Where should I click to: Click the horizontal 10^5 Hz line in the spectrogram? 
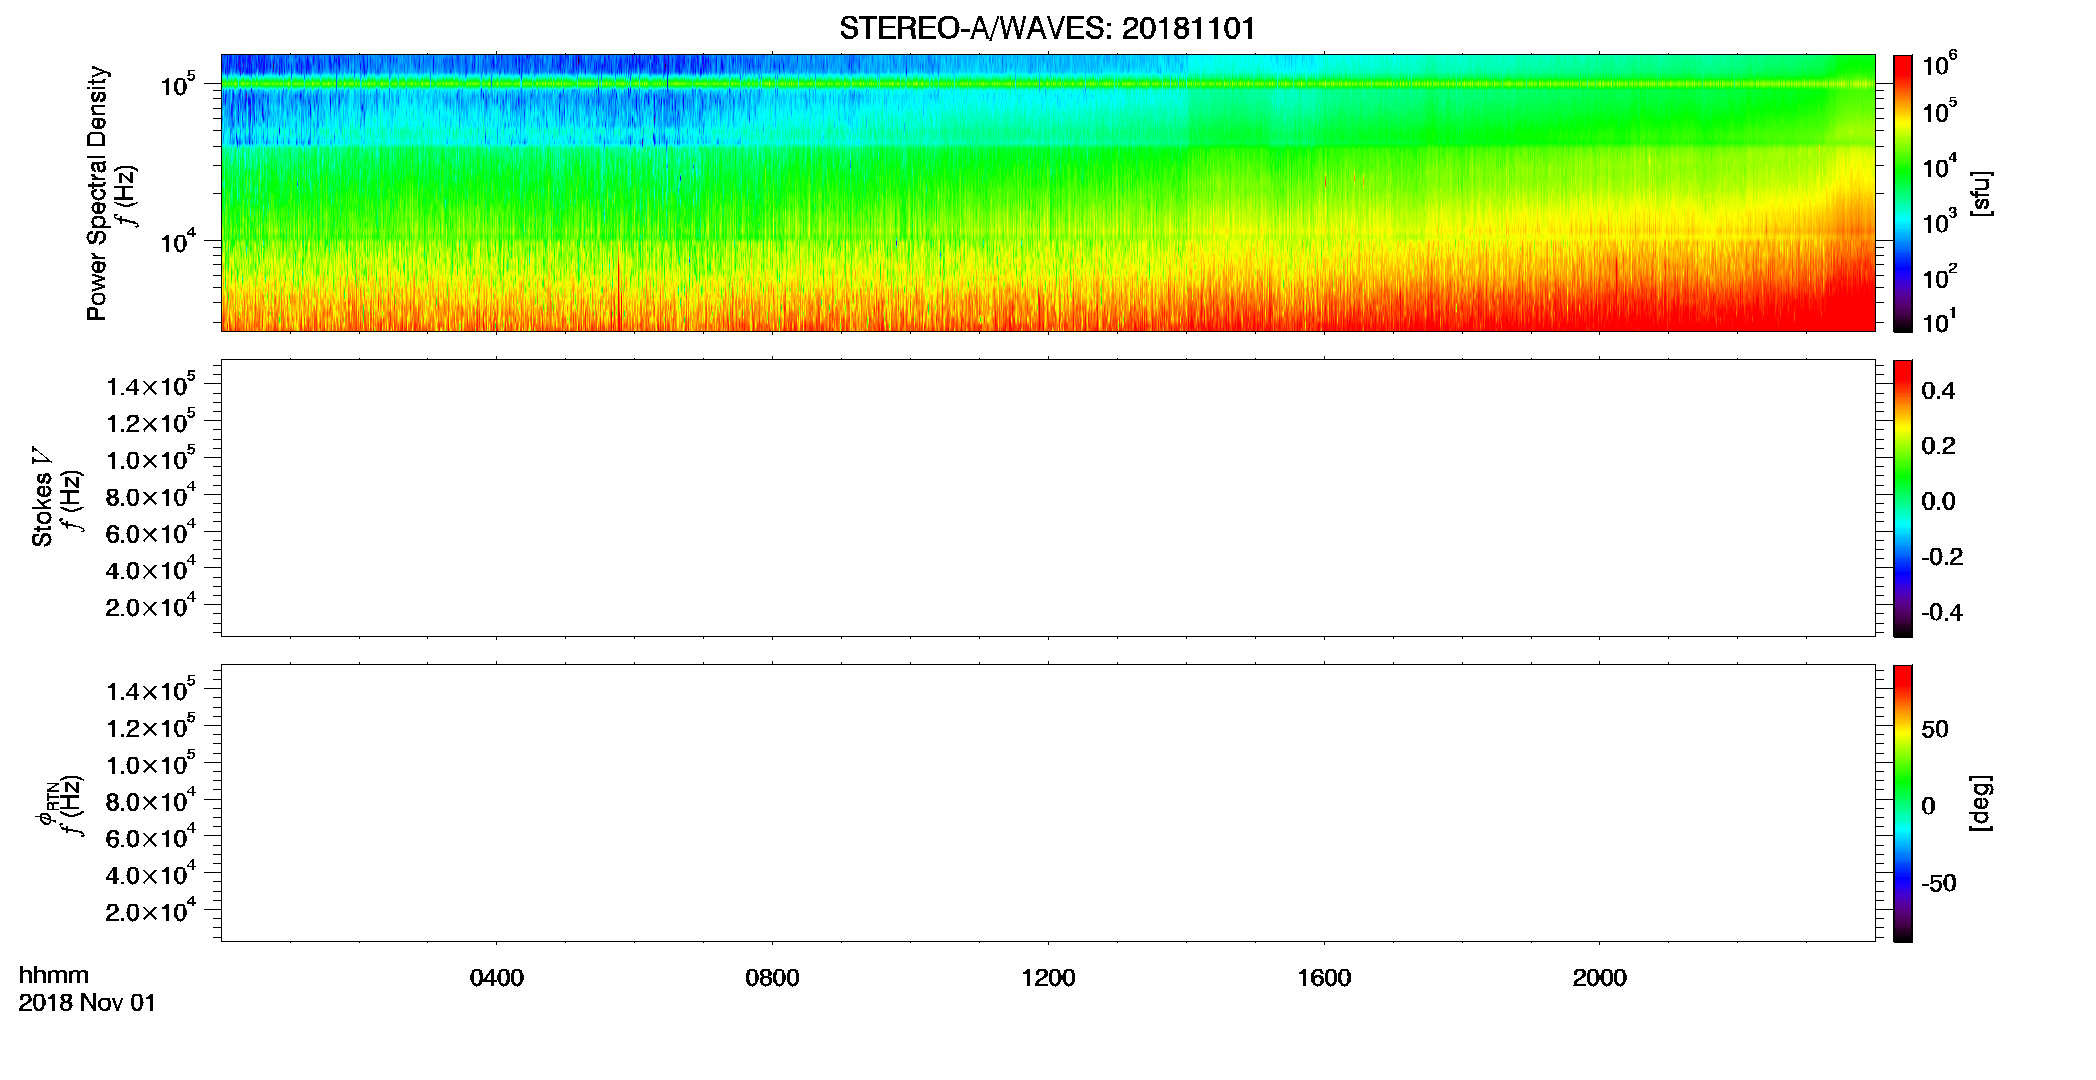click(1048, 84)
